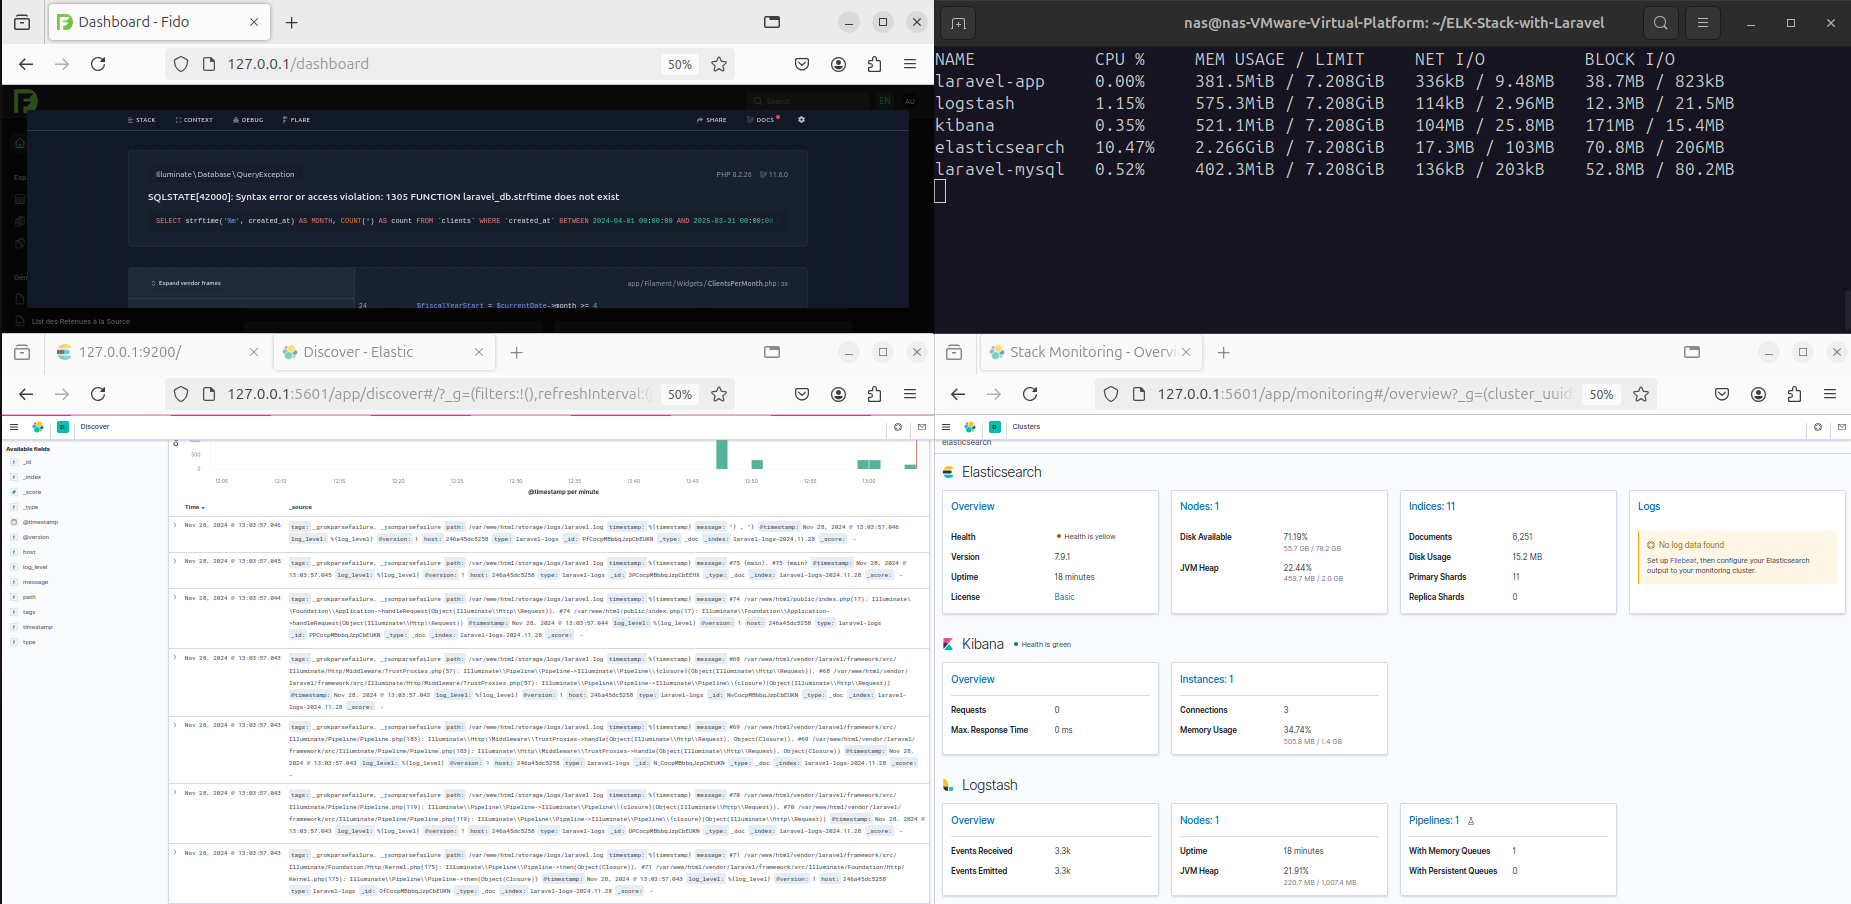Open the help icon in Stack Monitoring header
Image resolution: width=1851 pixels, height=904 pixels.
coord(1818,427)
